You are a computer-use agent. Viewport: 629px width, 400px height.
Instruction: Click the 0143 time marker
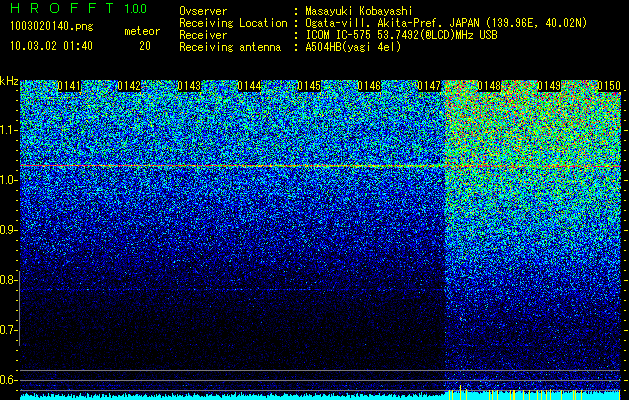tap(189, 86)
